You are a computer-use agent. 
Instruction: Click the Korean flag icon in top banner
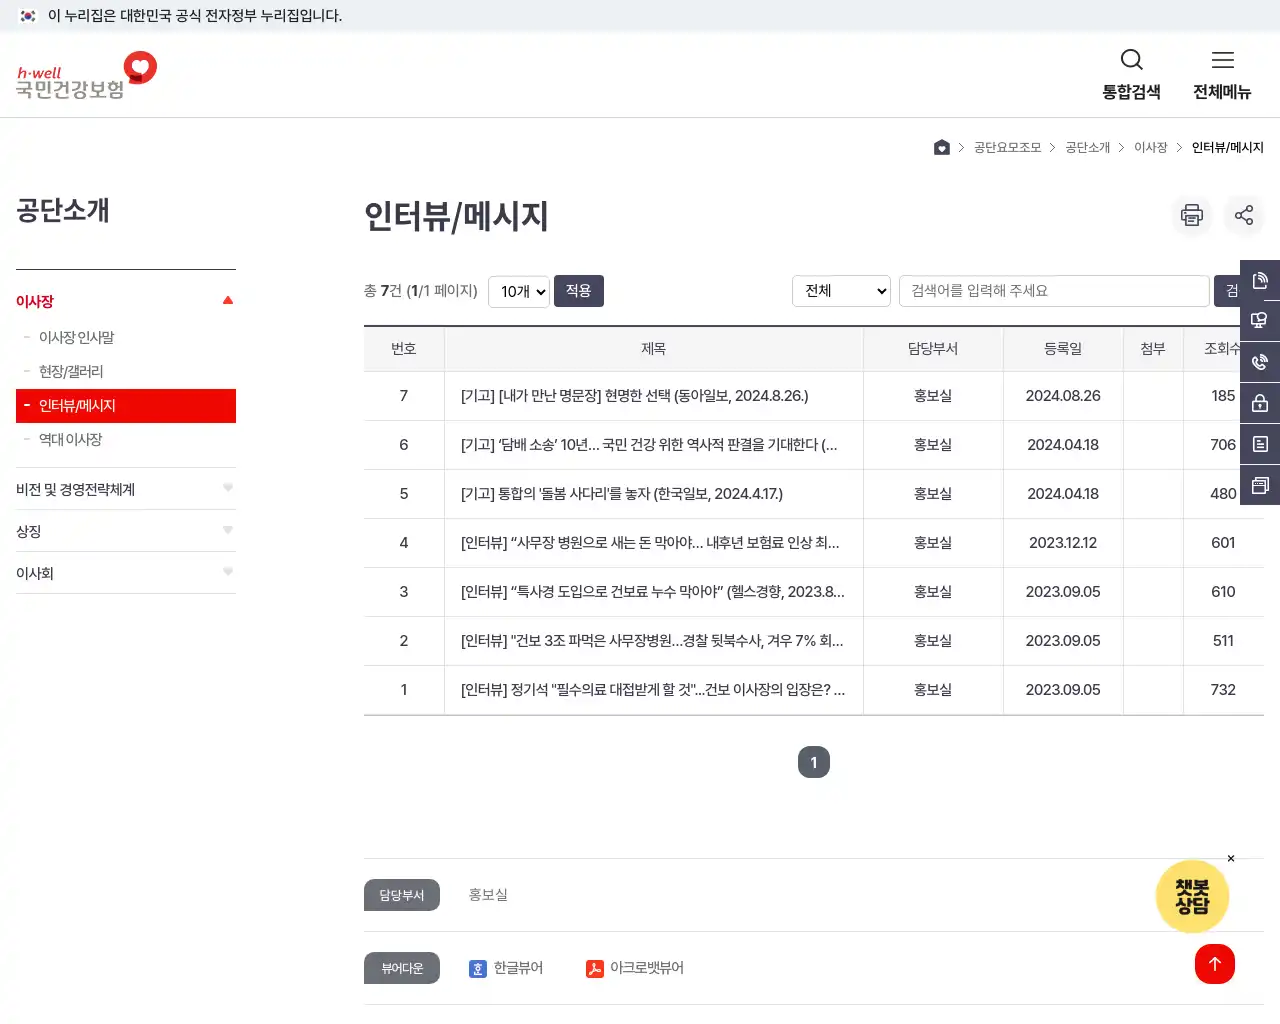[x=28, y=16]
